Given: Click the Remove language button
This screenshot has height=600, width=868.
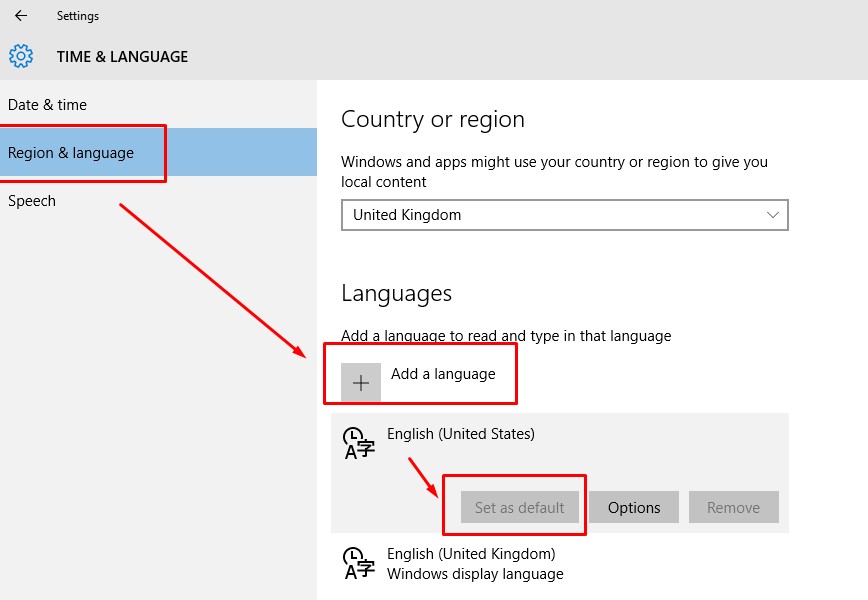Looking at the screenshot, I should tap(733, 507).
